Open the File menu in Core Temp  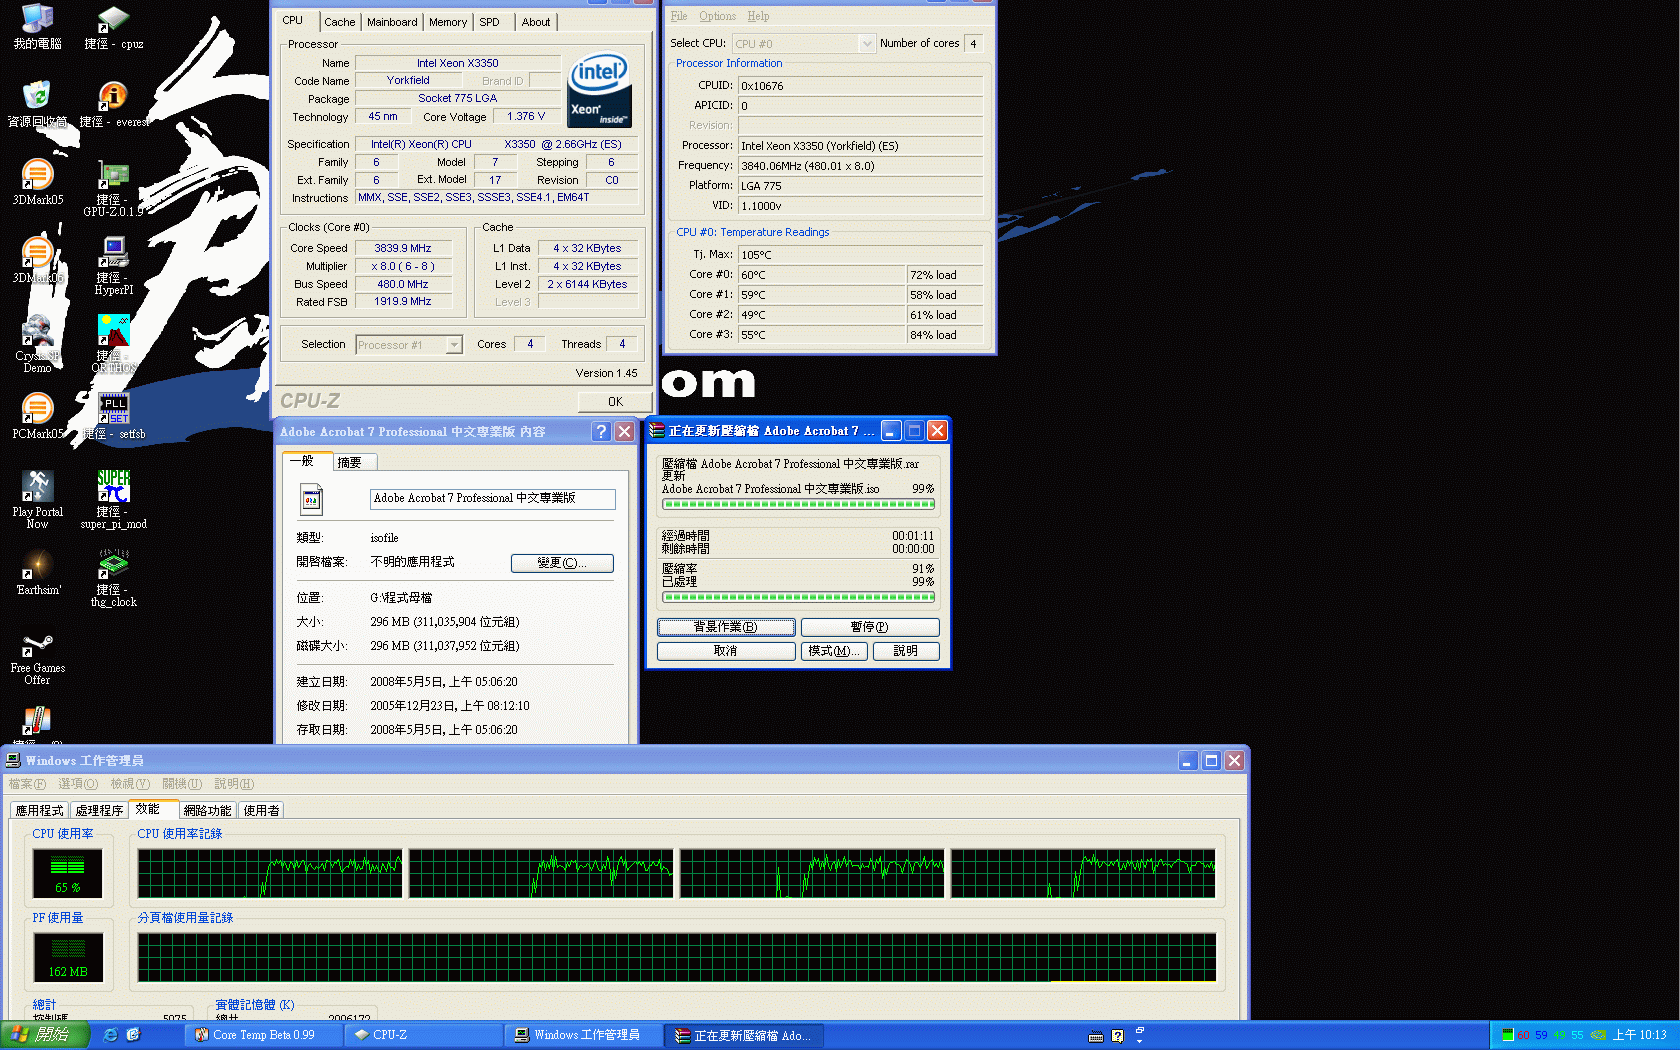[679, 16]
